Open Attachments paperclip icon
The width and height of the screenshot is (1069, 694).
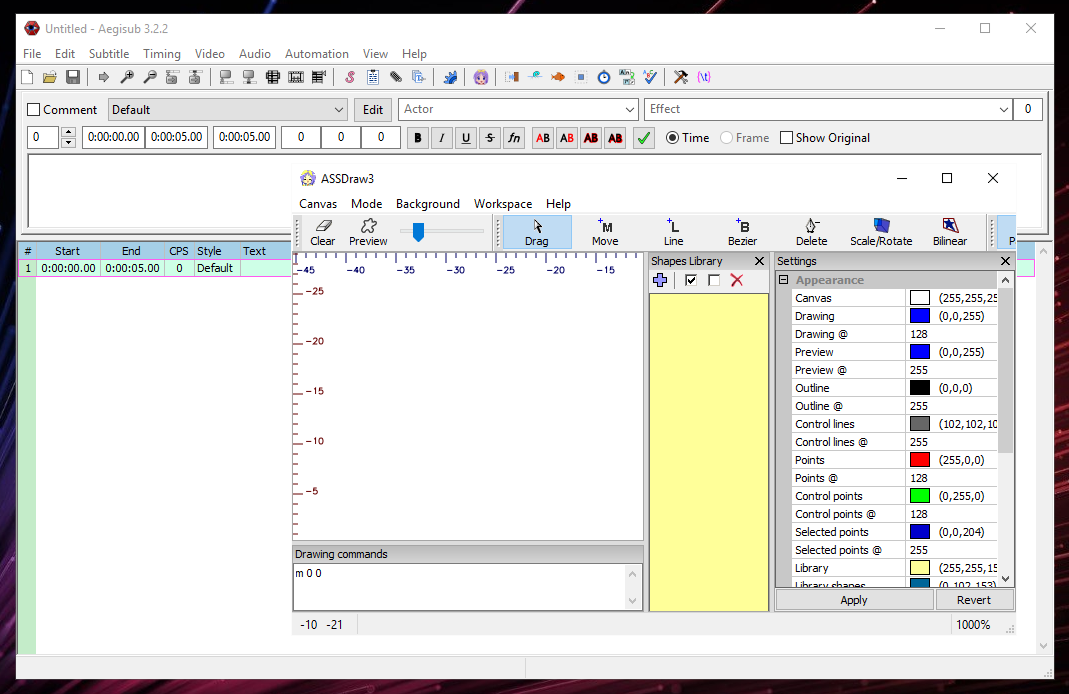pos(396,77)
